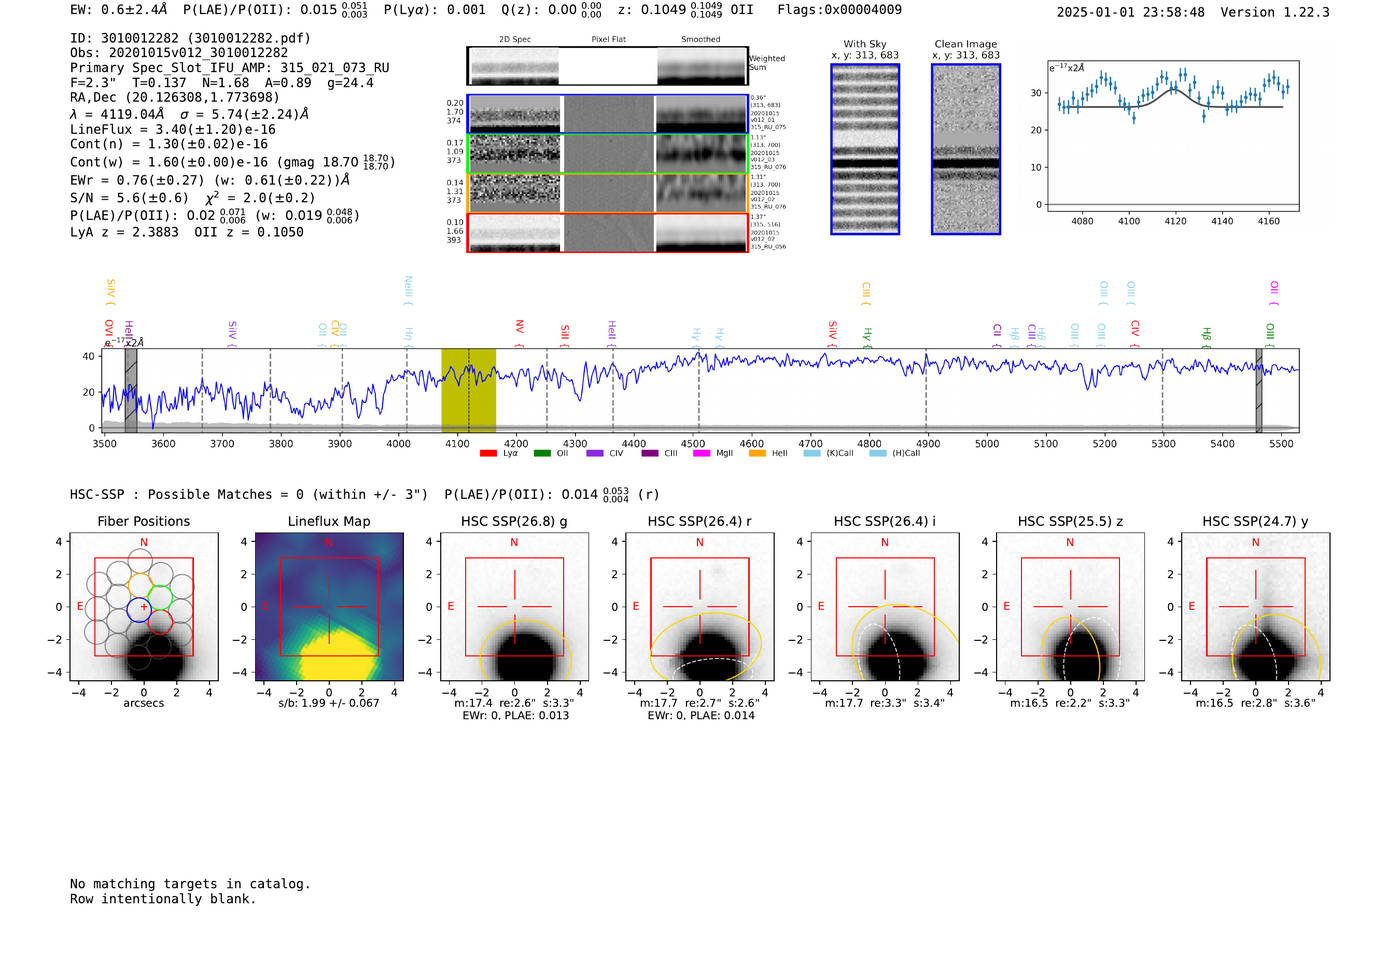Open the HSC SSP(24.7) y image
The width and height of the screenshot is (1400, 953).
click(x=1255, y=607)
